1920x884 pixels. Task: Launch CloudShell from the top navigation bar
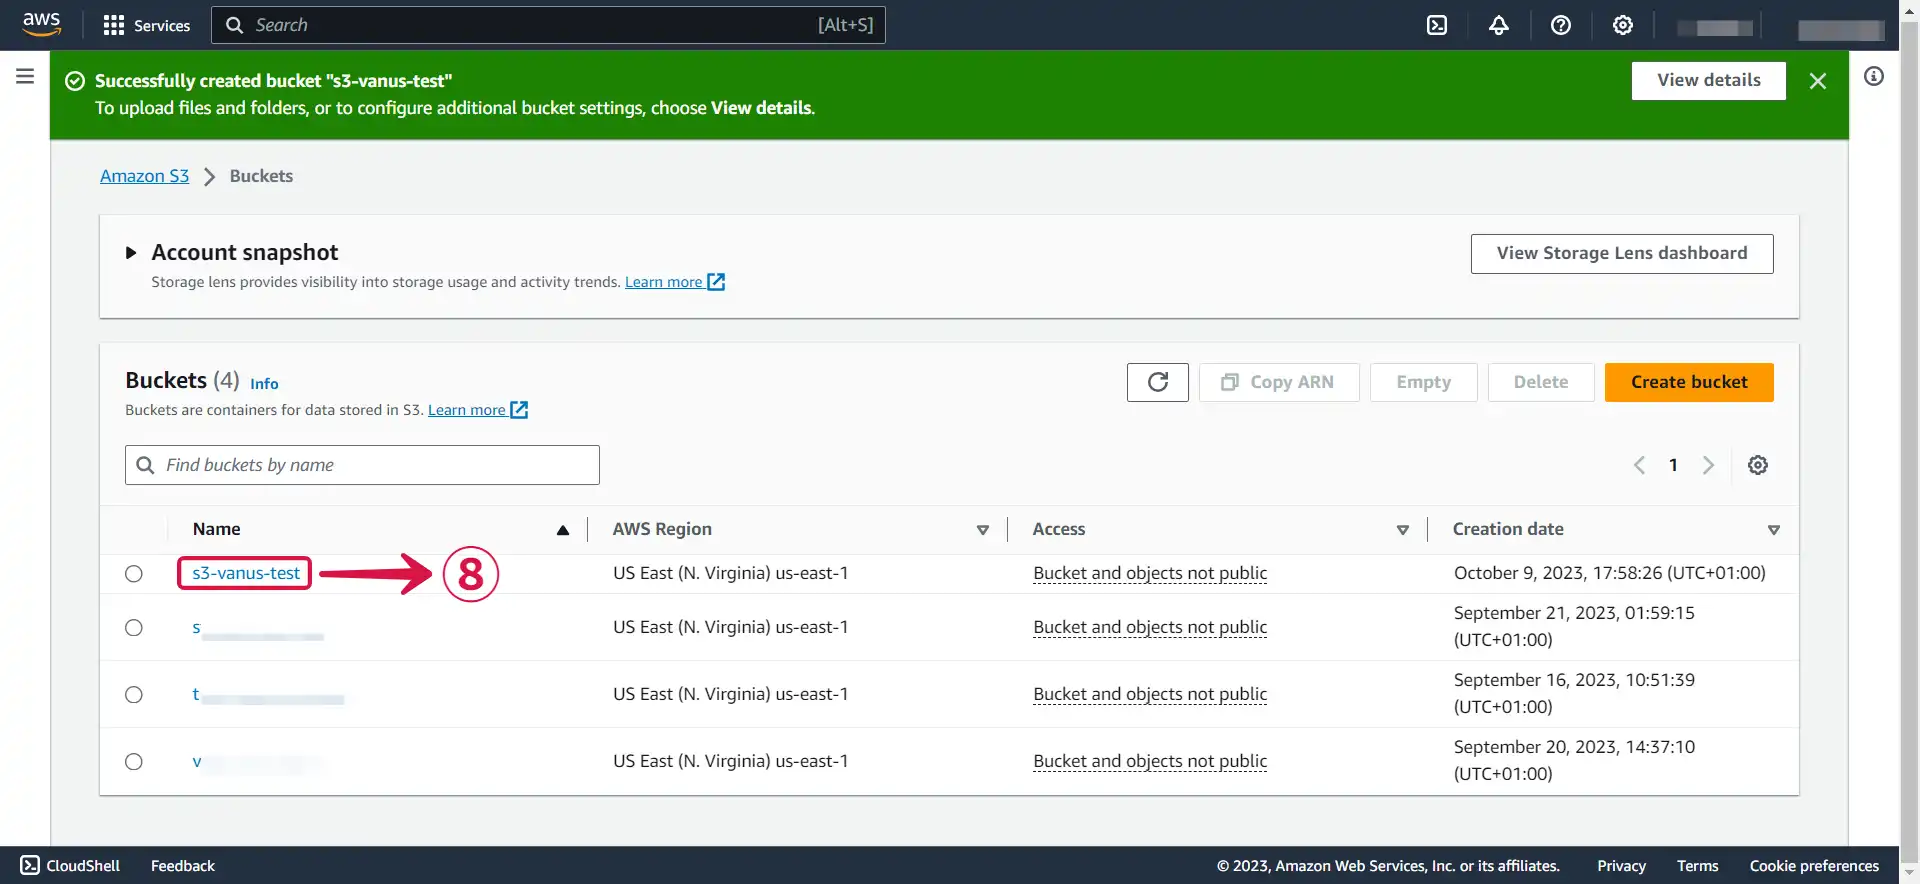tap(1437, 25)
